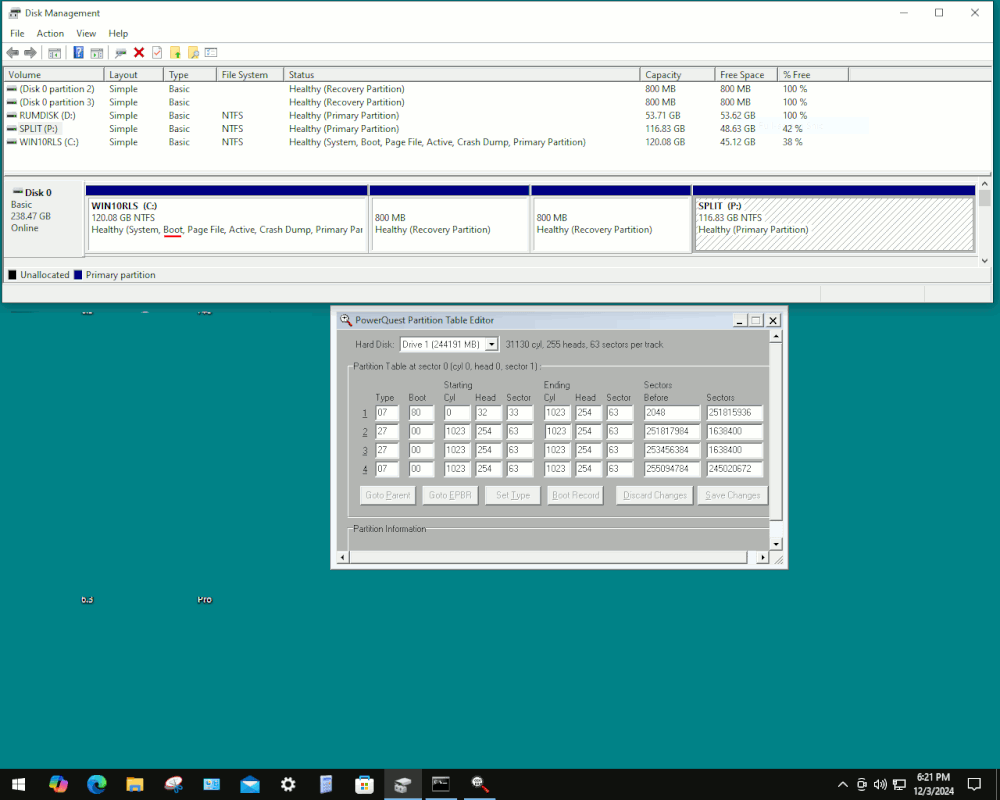Image resolution: width=1000 pixels, height=800 pixels.
Task: Select the first 800 MB recovery partition block
Action: [449, 219]
